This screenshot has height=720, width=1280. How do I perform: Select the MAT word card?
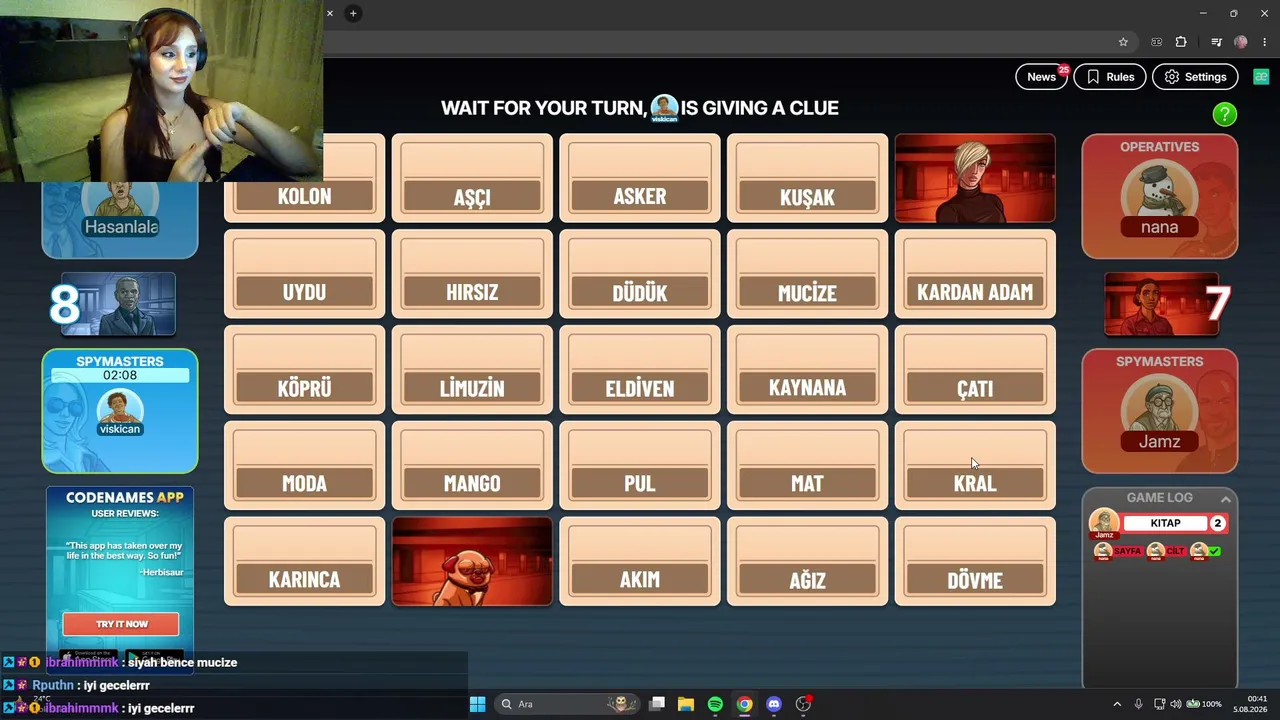(807, 466)
